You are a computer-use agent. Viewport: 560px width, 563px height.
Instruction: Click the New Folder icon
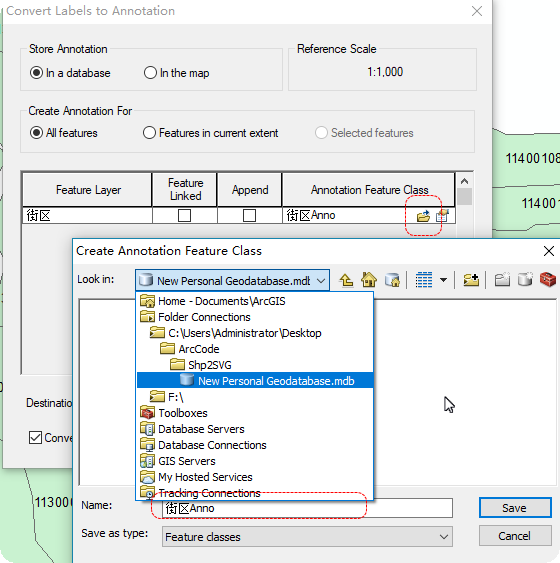point(503,280)
